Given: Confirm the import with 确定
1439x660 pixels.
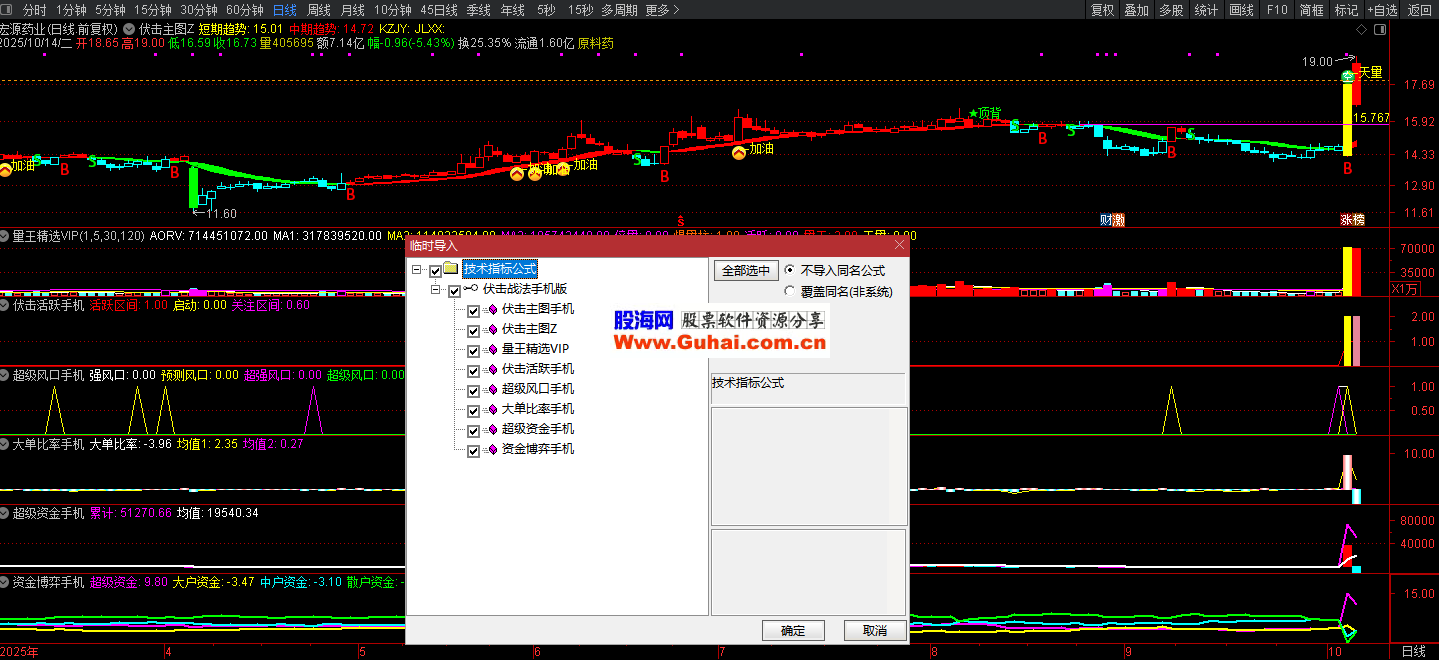Looking at the screenshot, I should click(x=793, y=631).
